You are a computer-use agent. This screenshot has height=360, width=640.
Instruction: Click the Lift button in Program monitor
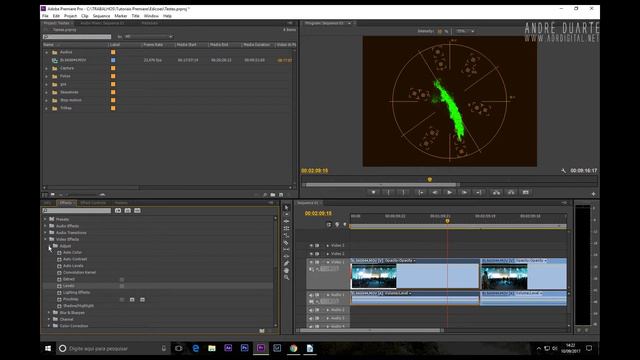(x=496, y=192)
